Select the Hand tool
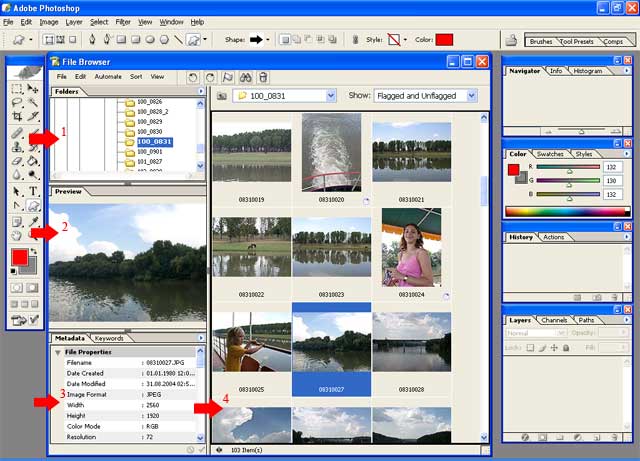Viewport: 640px width, 461px height. [x=17, y=235]
